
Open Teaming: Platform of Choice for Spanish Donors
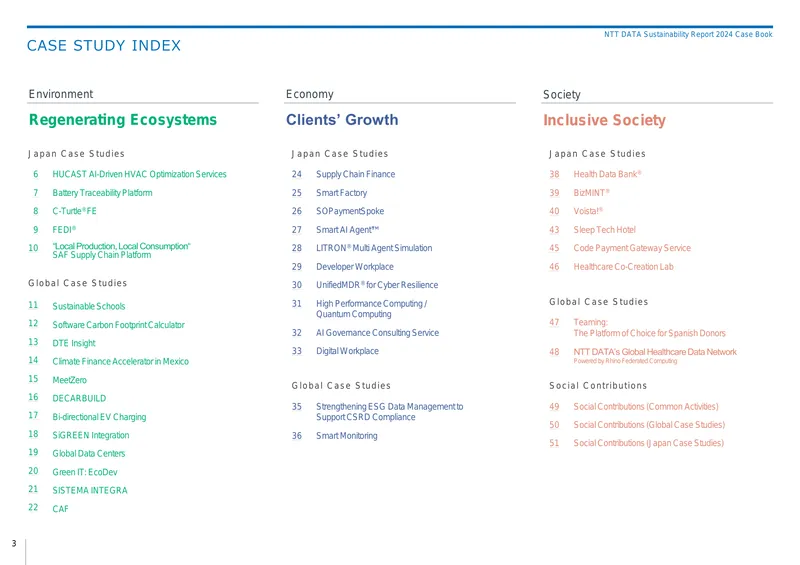point(649,328)
